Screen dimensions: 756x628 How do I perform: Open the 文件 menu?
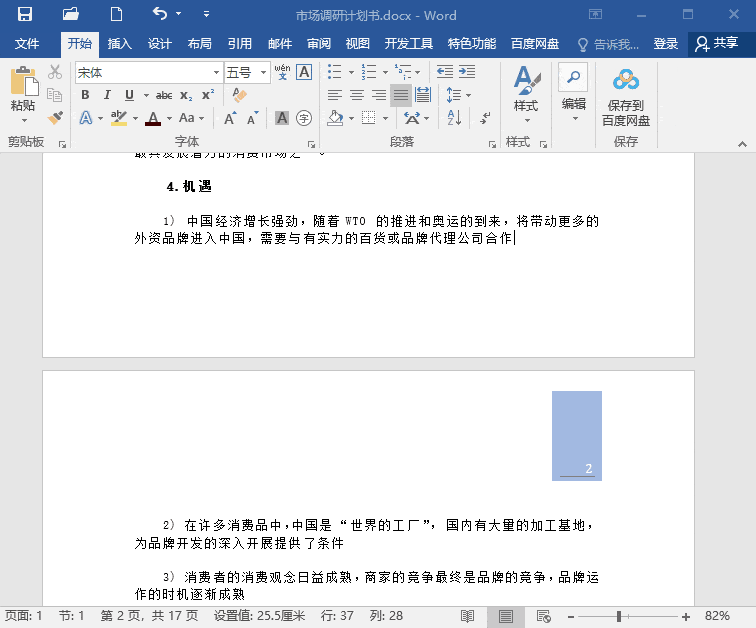[27, 44]
